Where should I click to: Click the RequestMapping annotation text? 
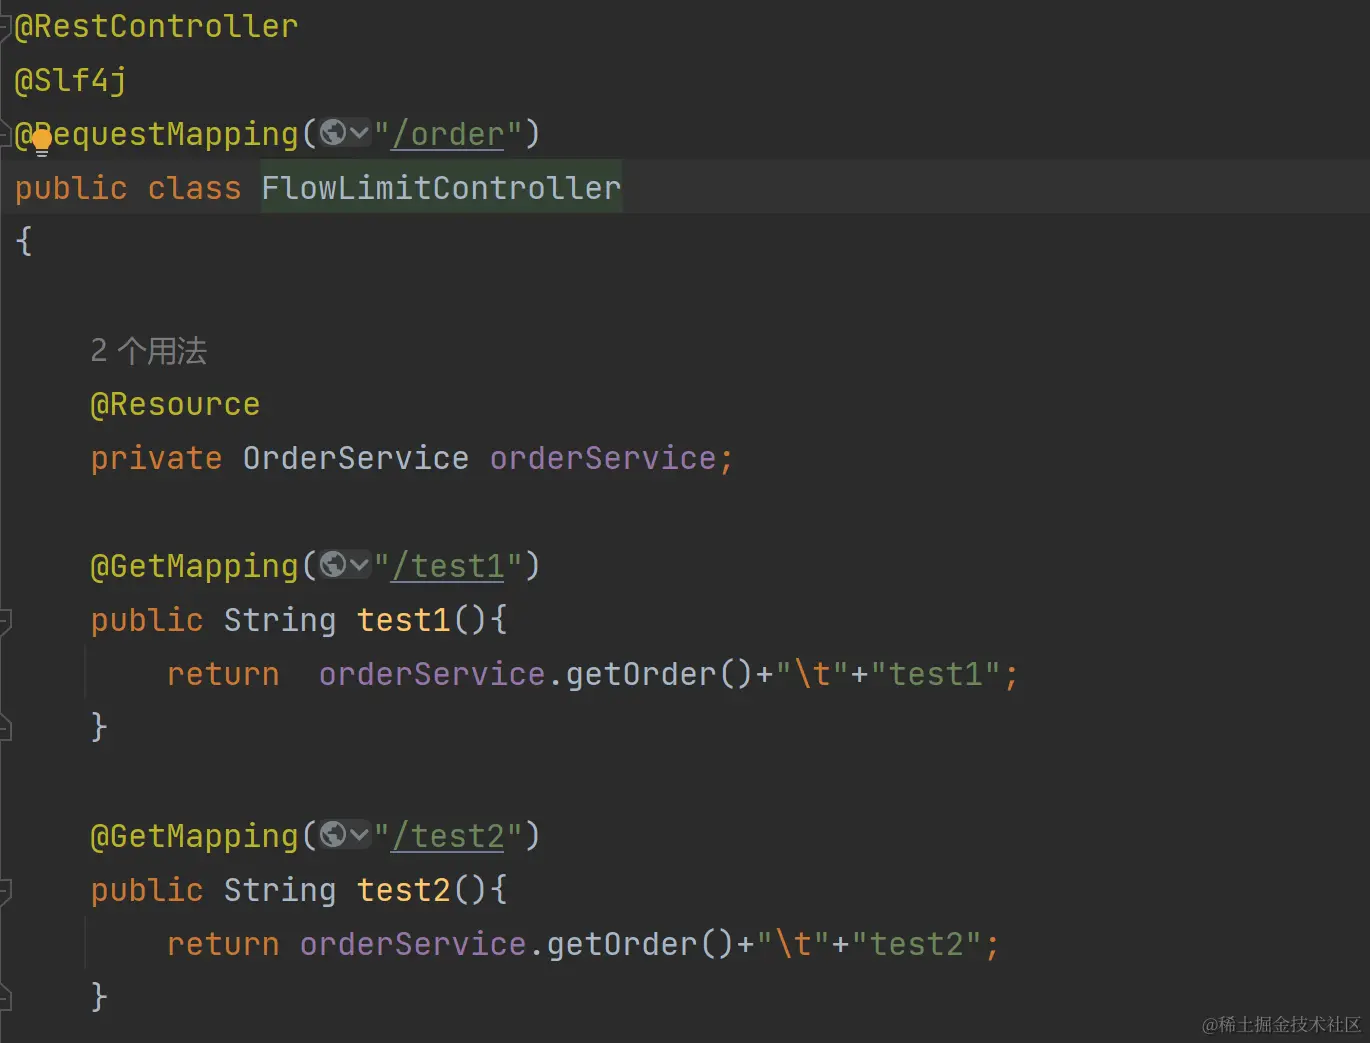pyautogui.click(x=157, y=134)
